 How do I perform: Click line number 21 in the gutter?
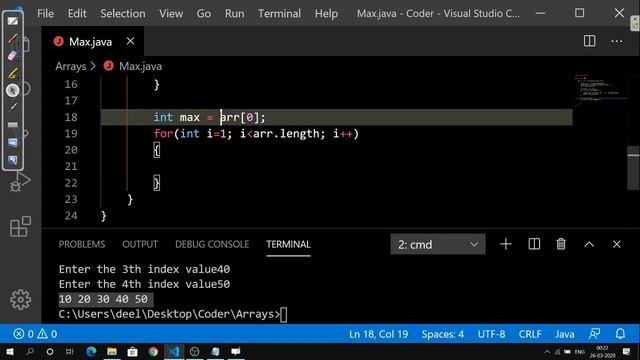pos(71,166)
